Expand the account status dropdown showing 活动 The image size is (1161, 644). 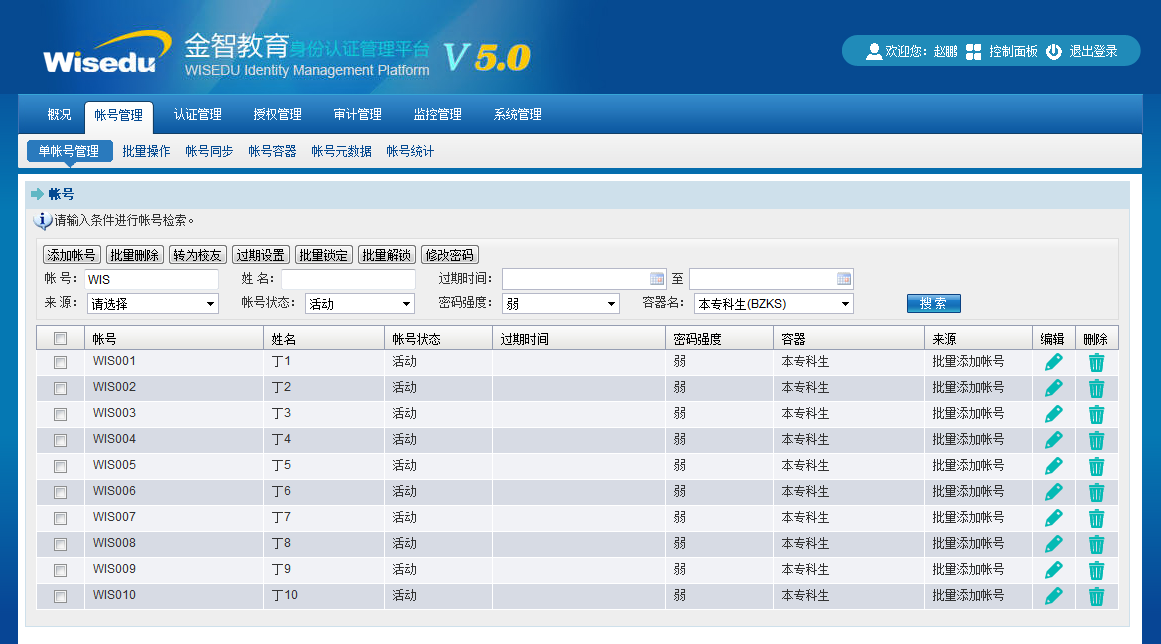[x=359, y=304]
